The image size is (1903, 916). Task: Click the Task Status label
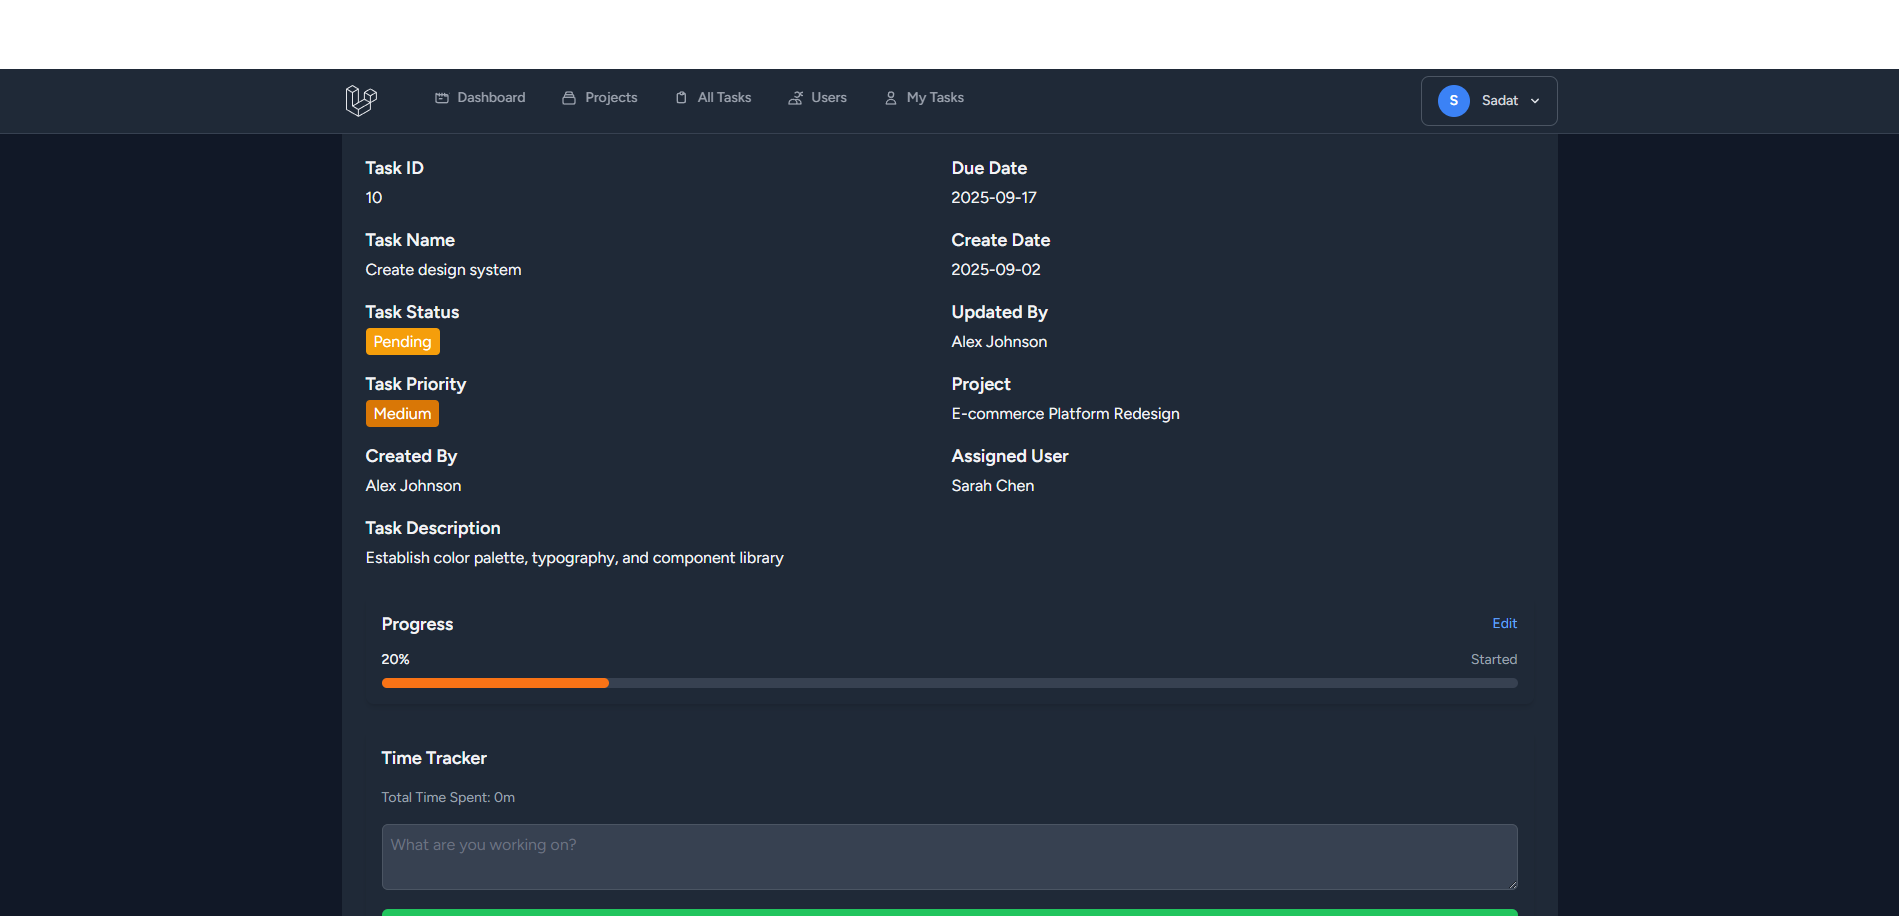click(412, 312)
